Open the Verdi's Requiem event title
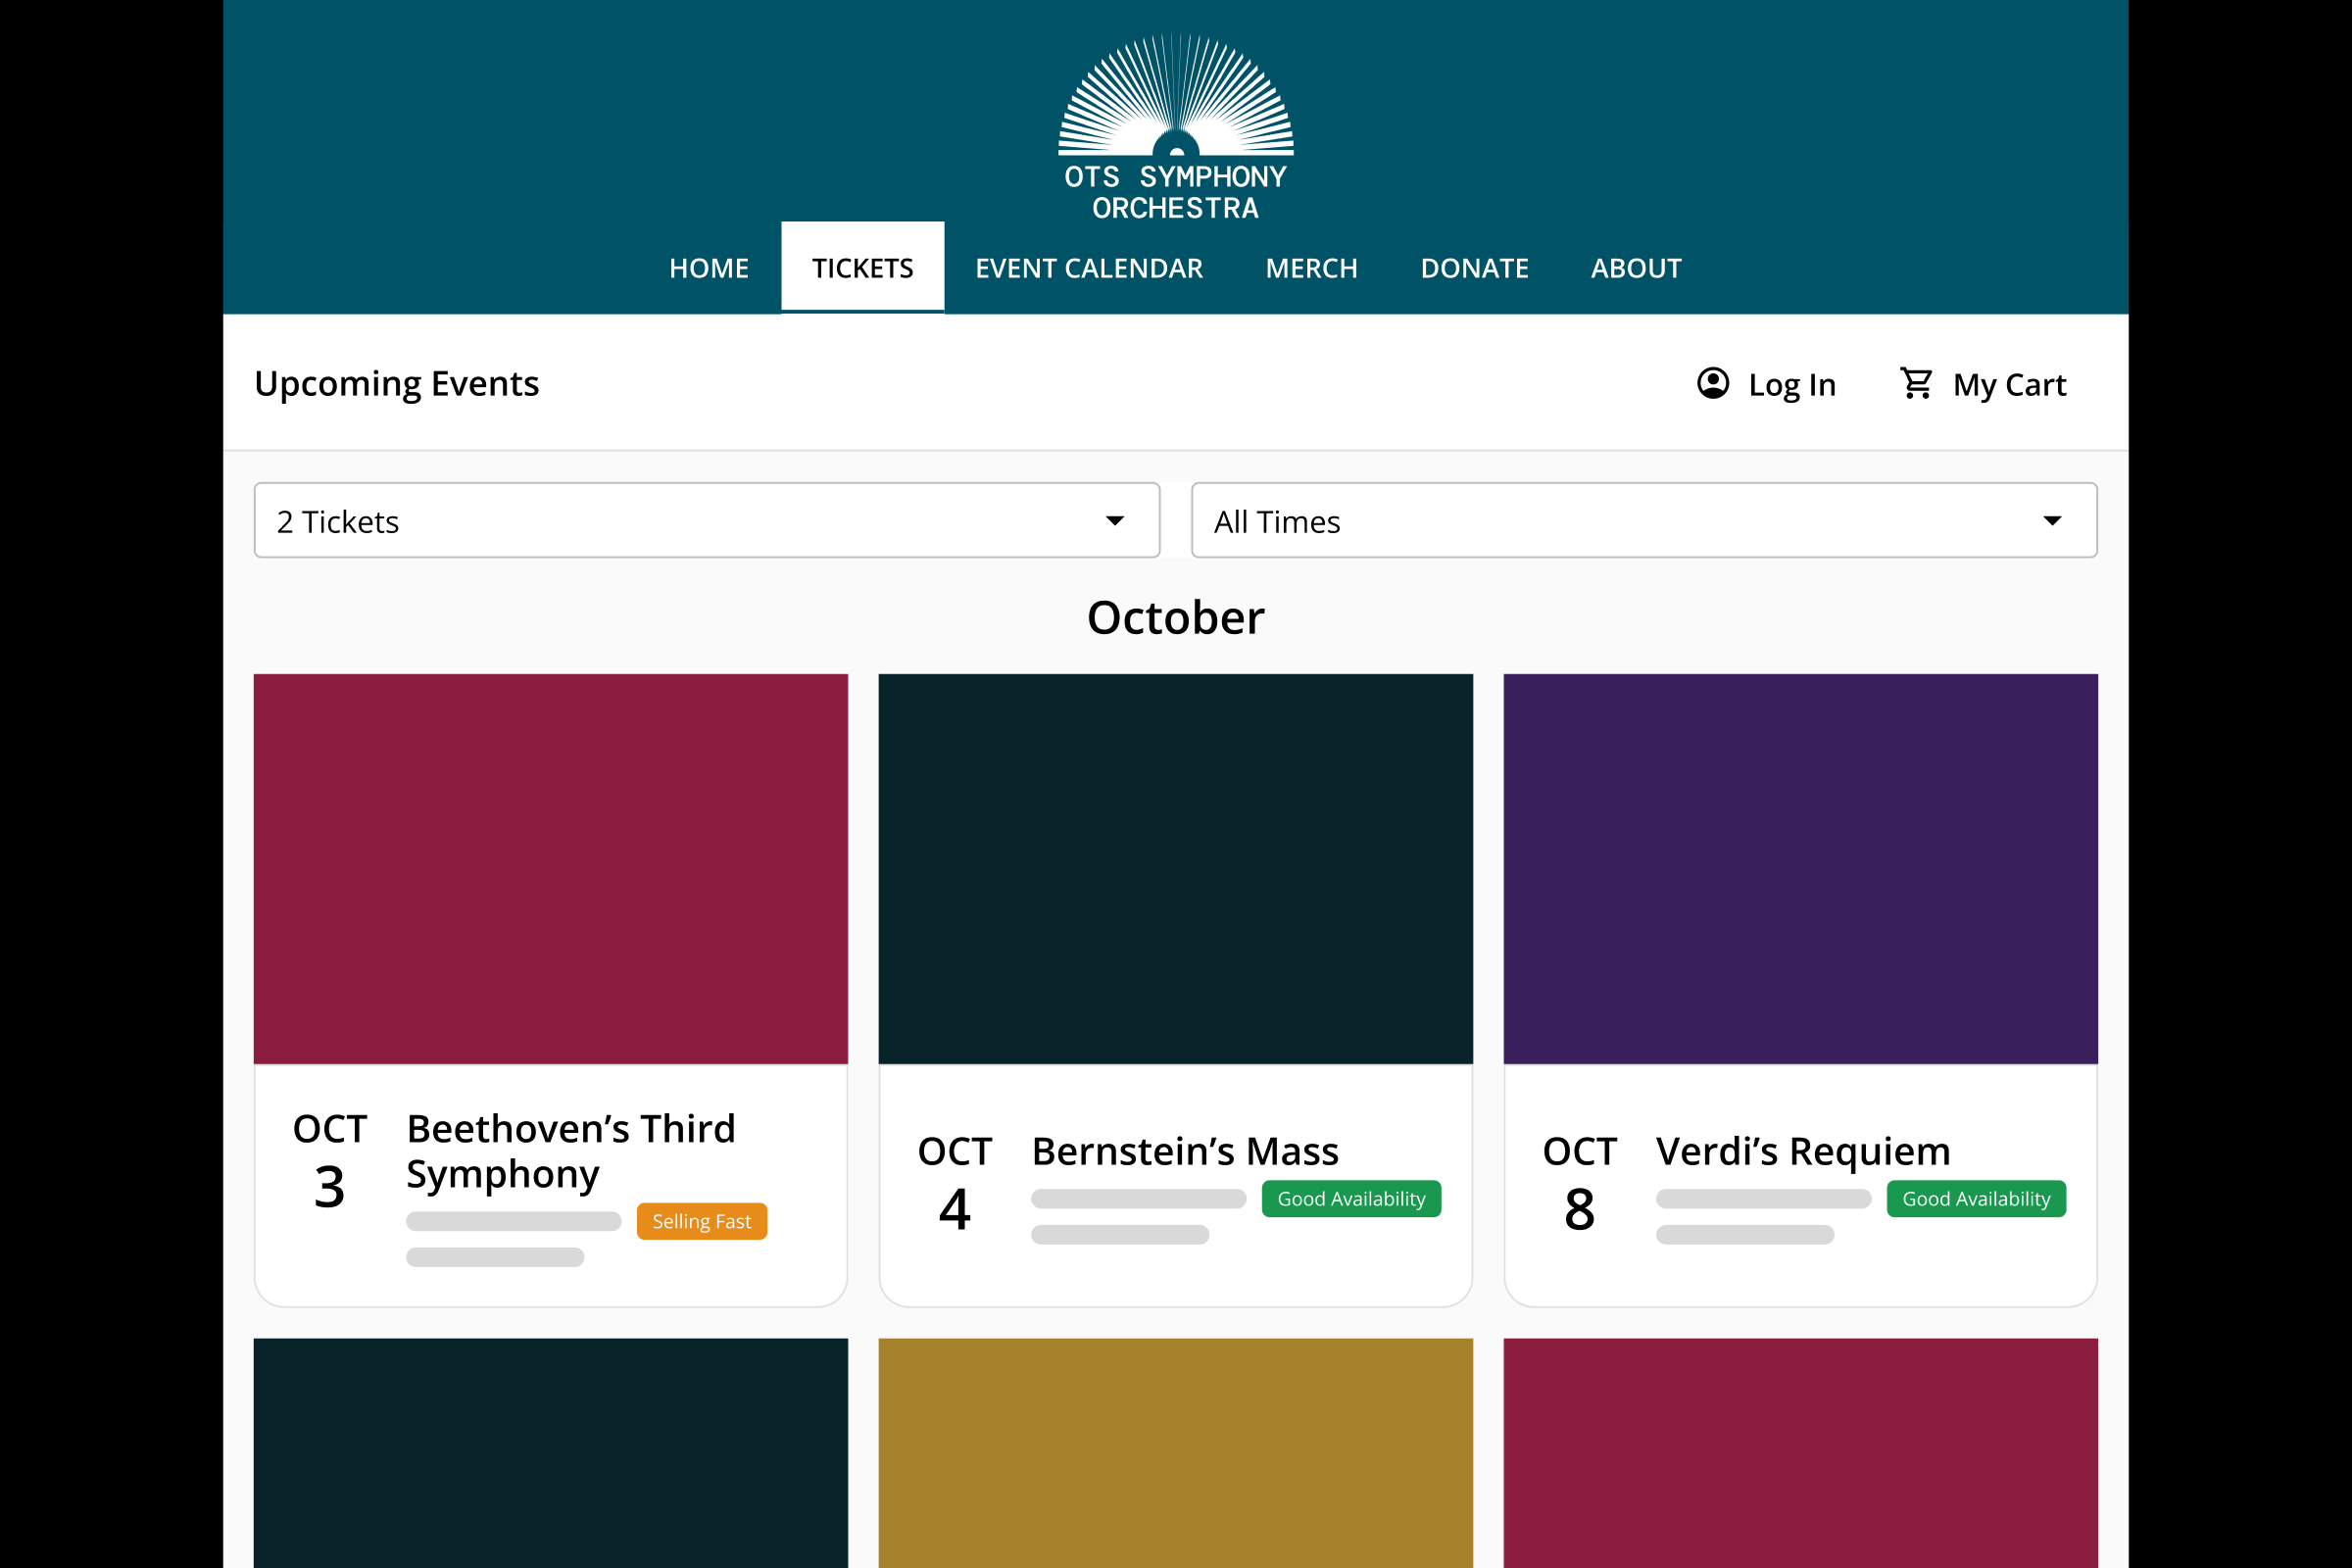Image resolution: width=2352 pixels, height=1568 pixels. point(1803,1151)
